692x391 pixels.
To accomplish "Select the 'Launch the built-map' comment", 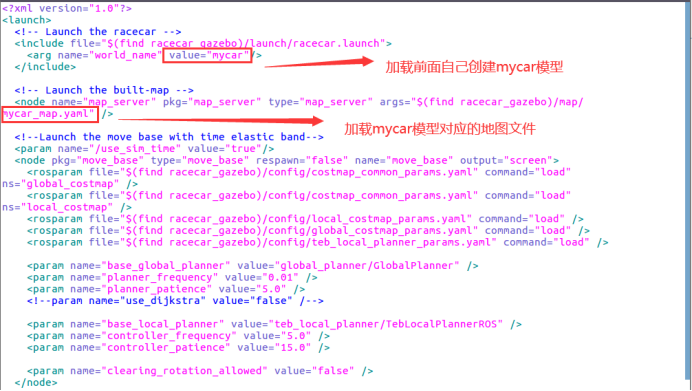I will coord(104,90).
